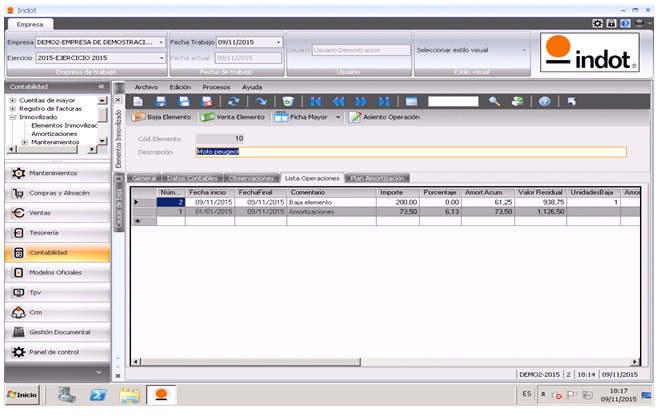Switch to the Plan Amortización tab
The image size is (659, 416).
(377, 178)
